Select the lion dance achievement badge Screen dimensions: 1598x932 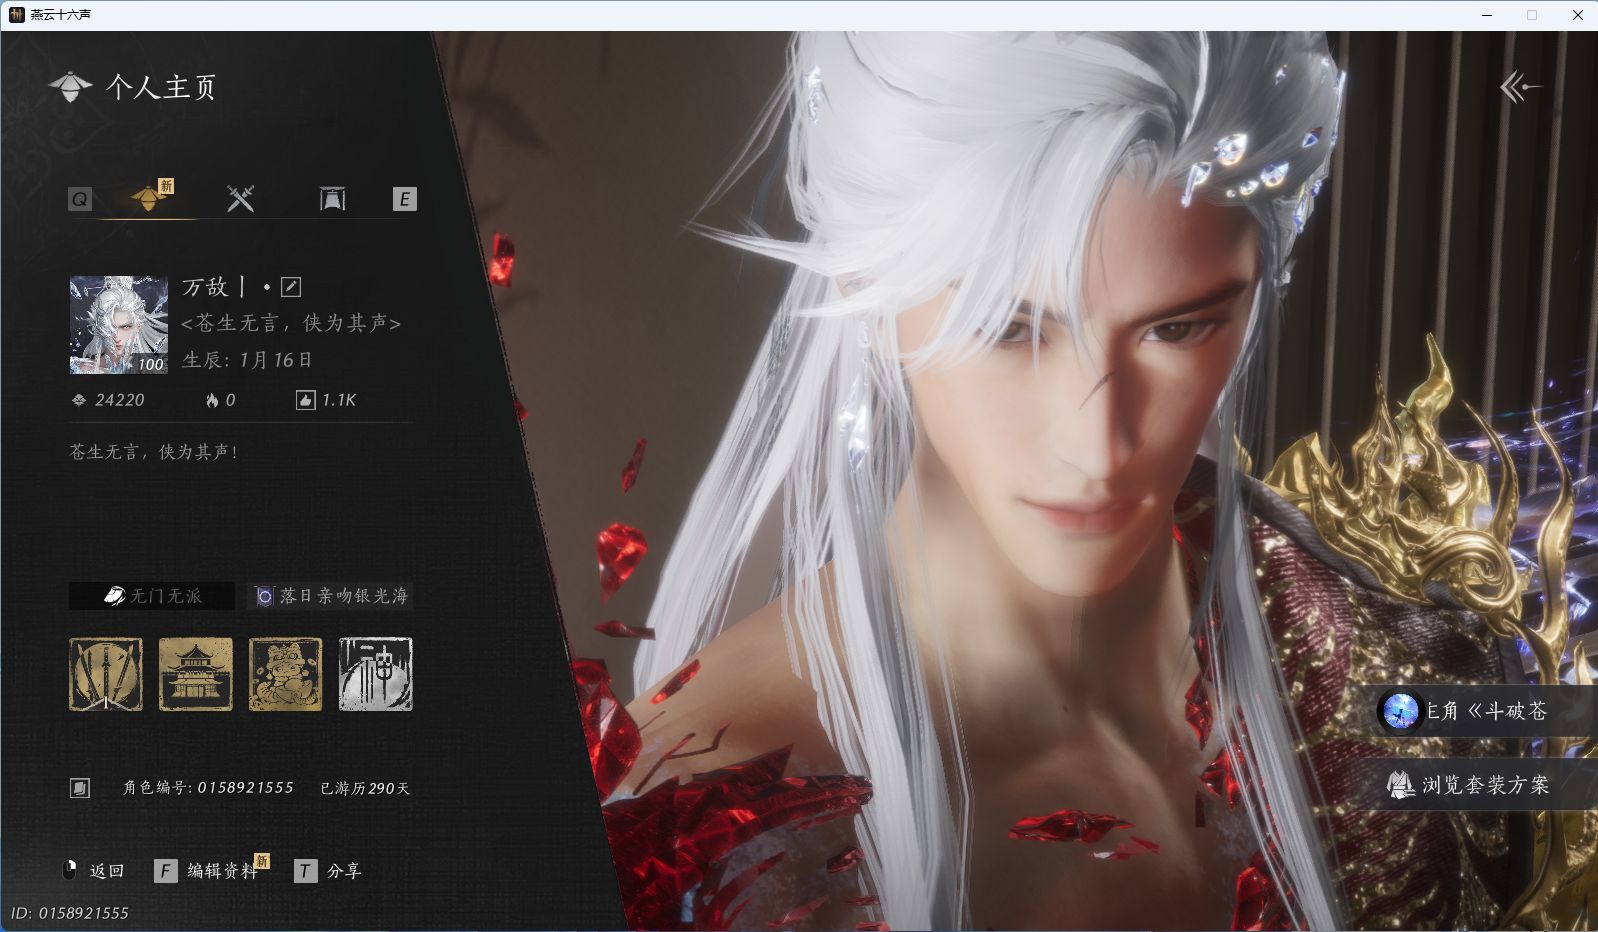pos(285,675)
